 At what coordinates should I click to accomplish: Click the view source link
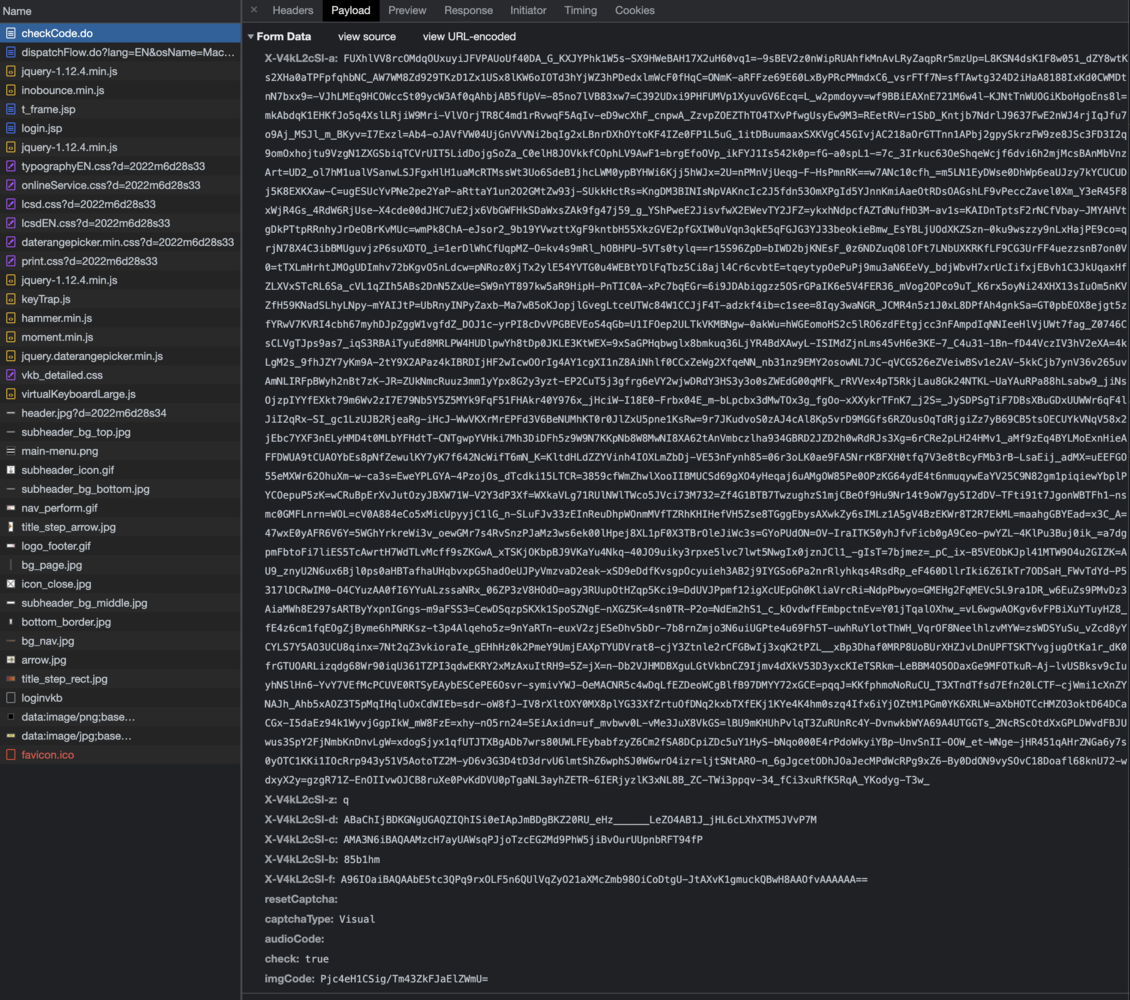pyautogui.click(x=367, y=37)
